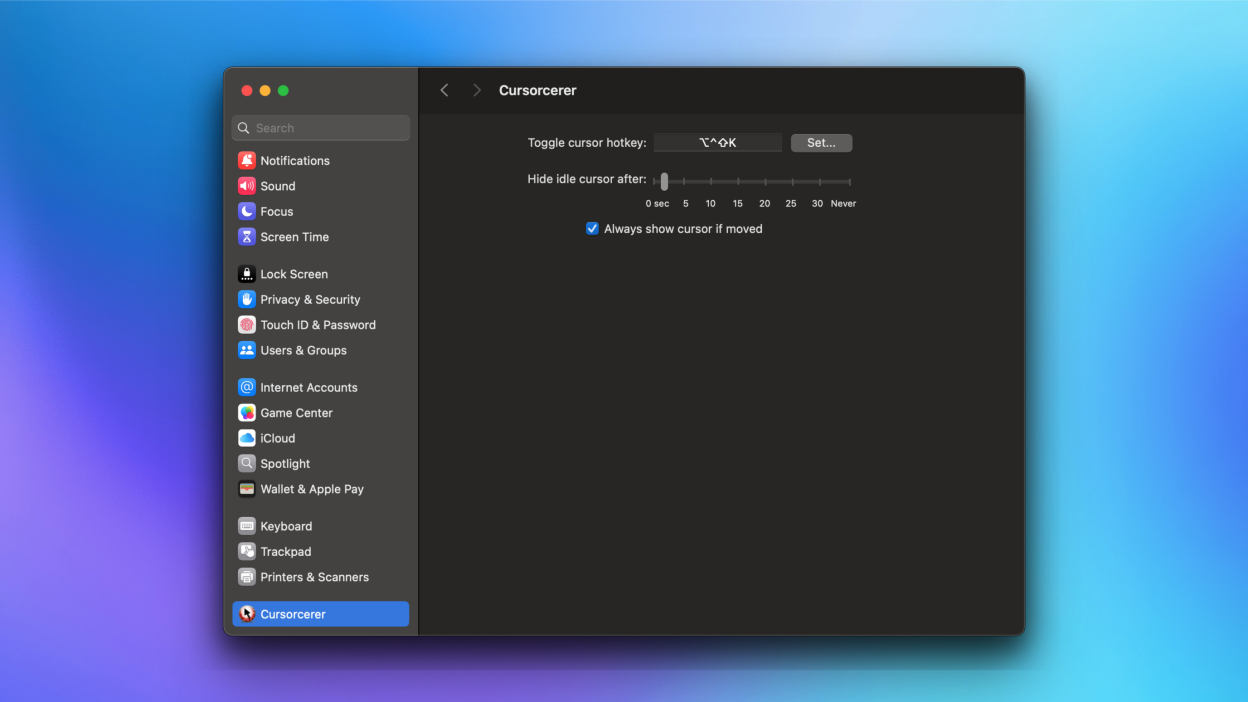Open Notifications label in sidebar
Viewport: 1248px width, 702px height.
coord(295,160)
